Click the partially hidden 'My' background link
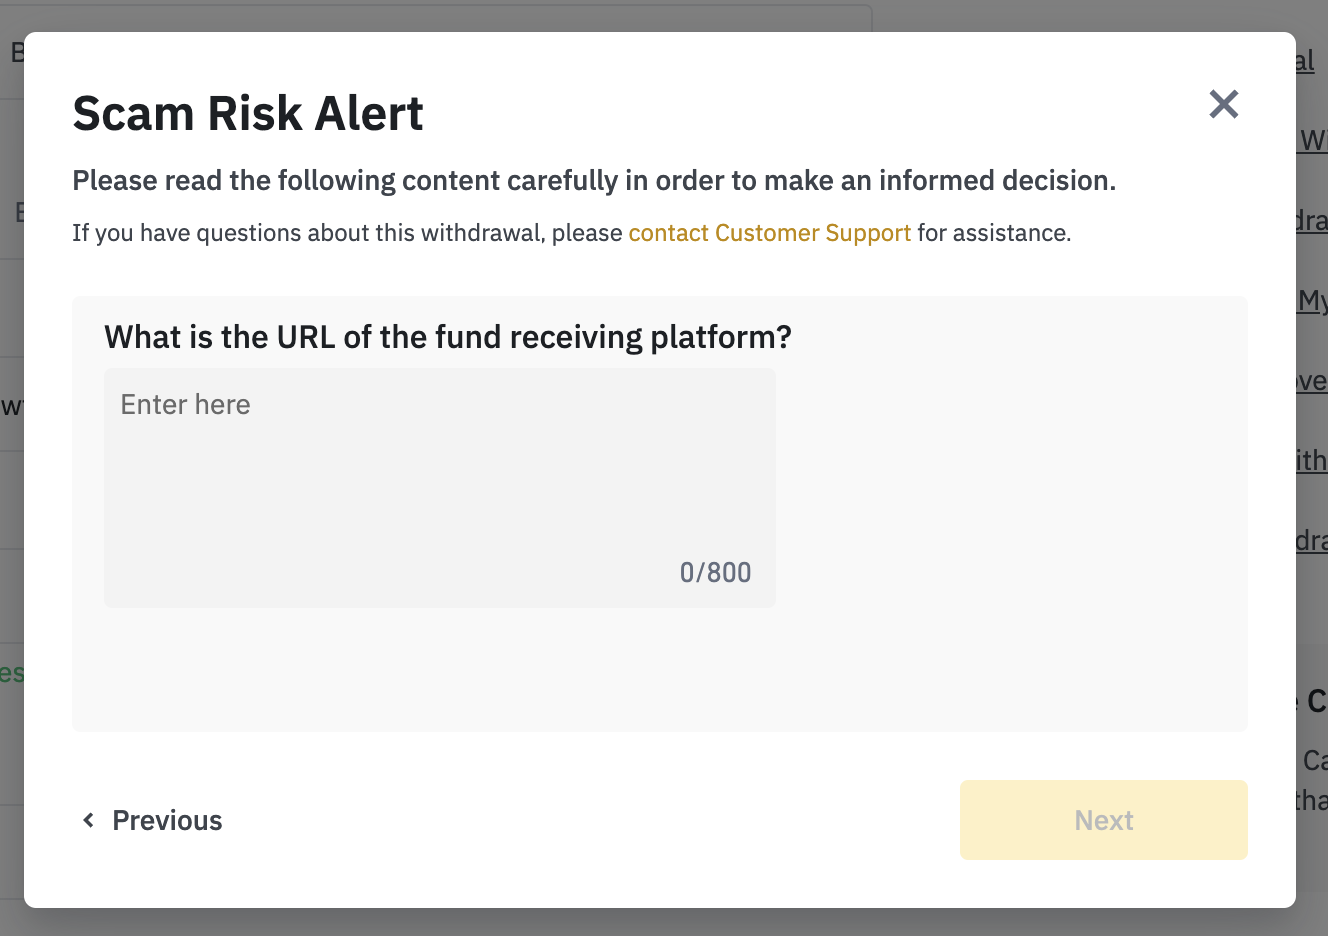 click(x=1312, y=300)
